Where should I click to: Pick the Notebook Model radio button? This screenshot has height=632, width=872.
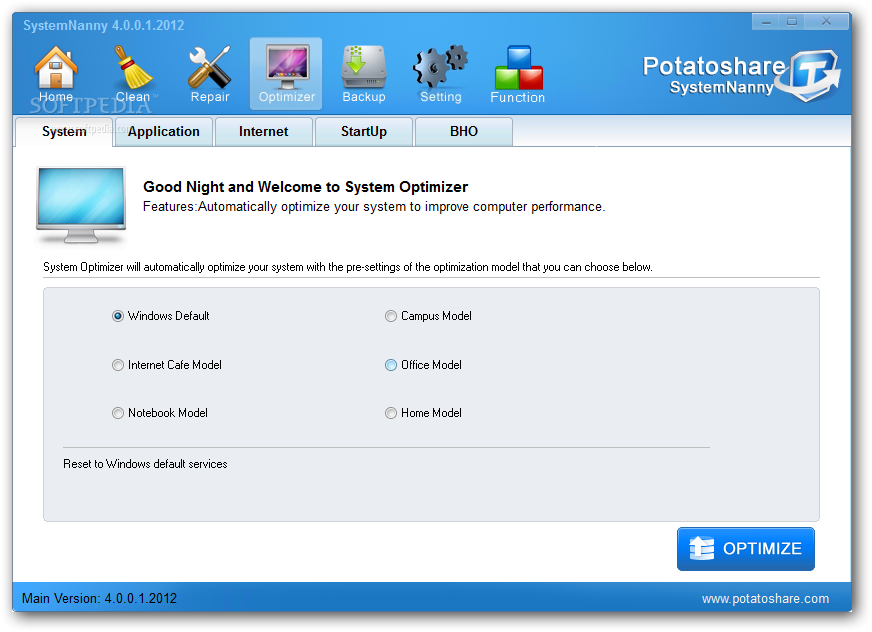tap(118, 413)
